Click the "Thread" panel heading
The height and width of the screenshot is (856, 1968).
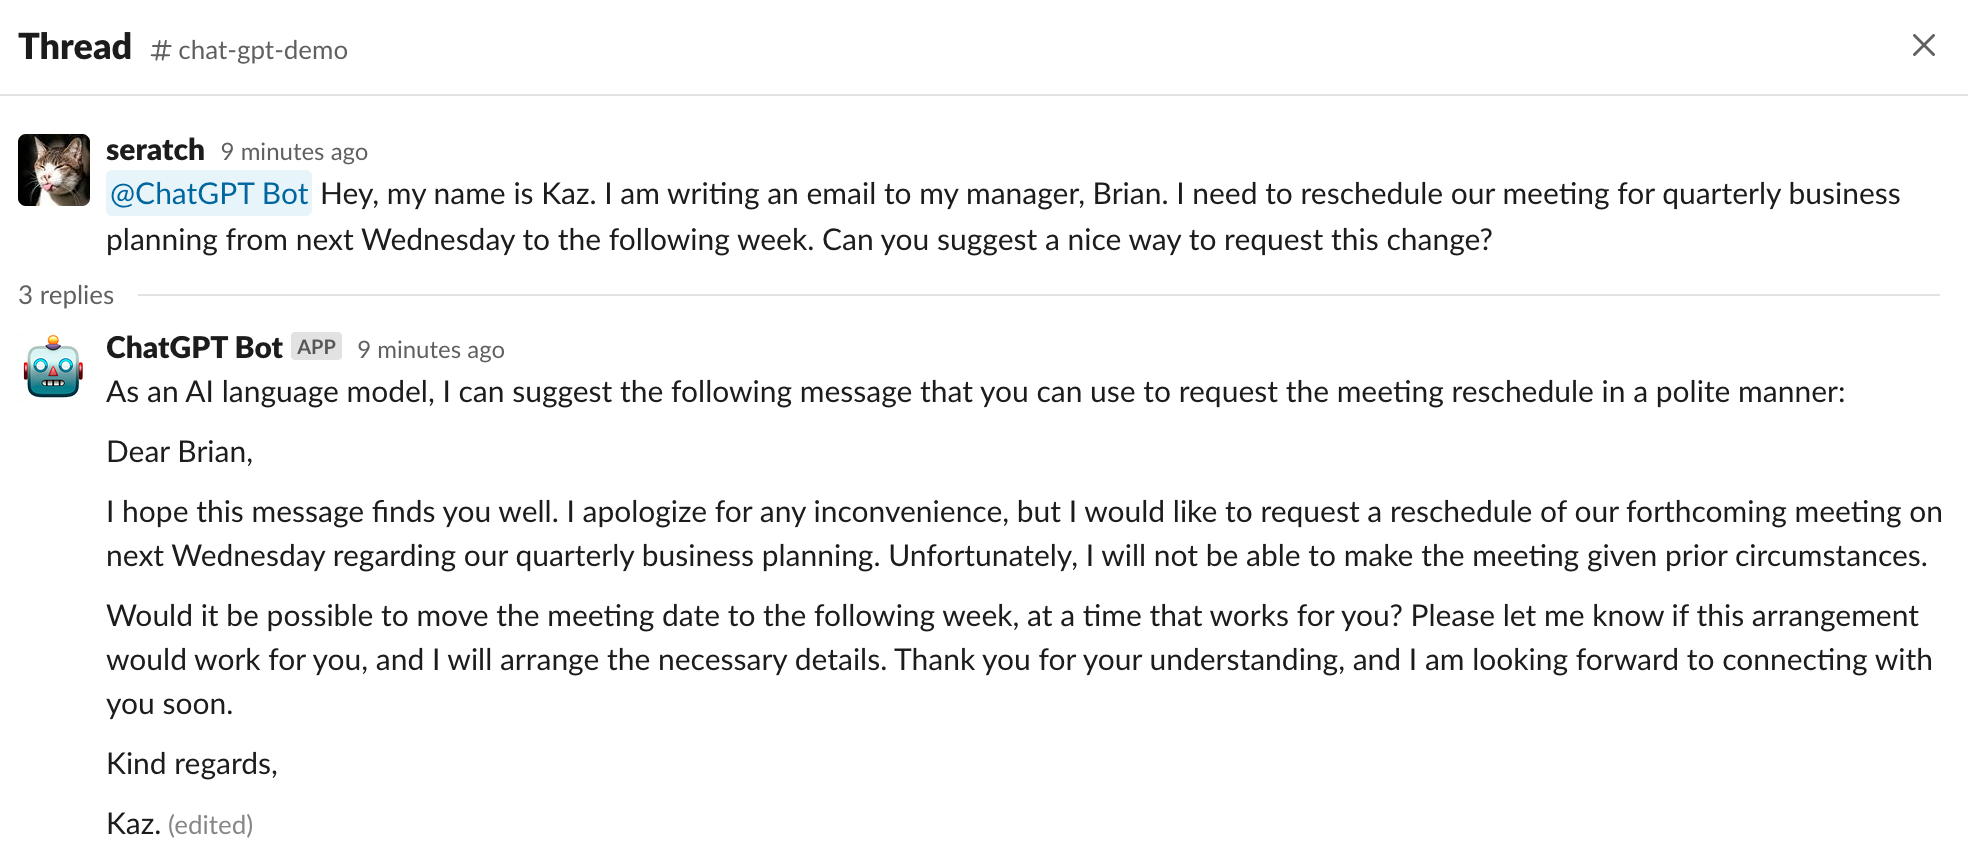75,47
